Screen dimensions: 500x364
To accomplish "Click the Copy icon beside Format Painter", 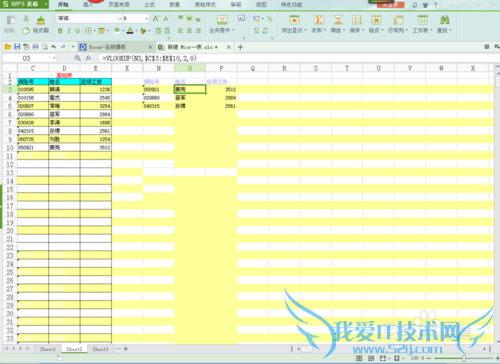I will tap(26, 31).
